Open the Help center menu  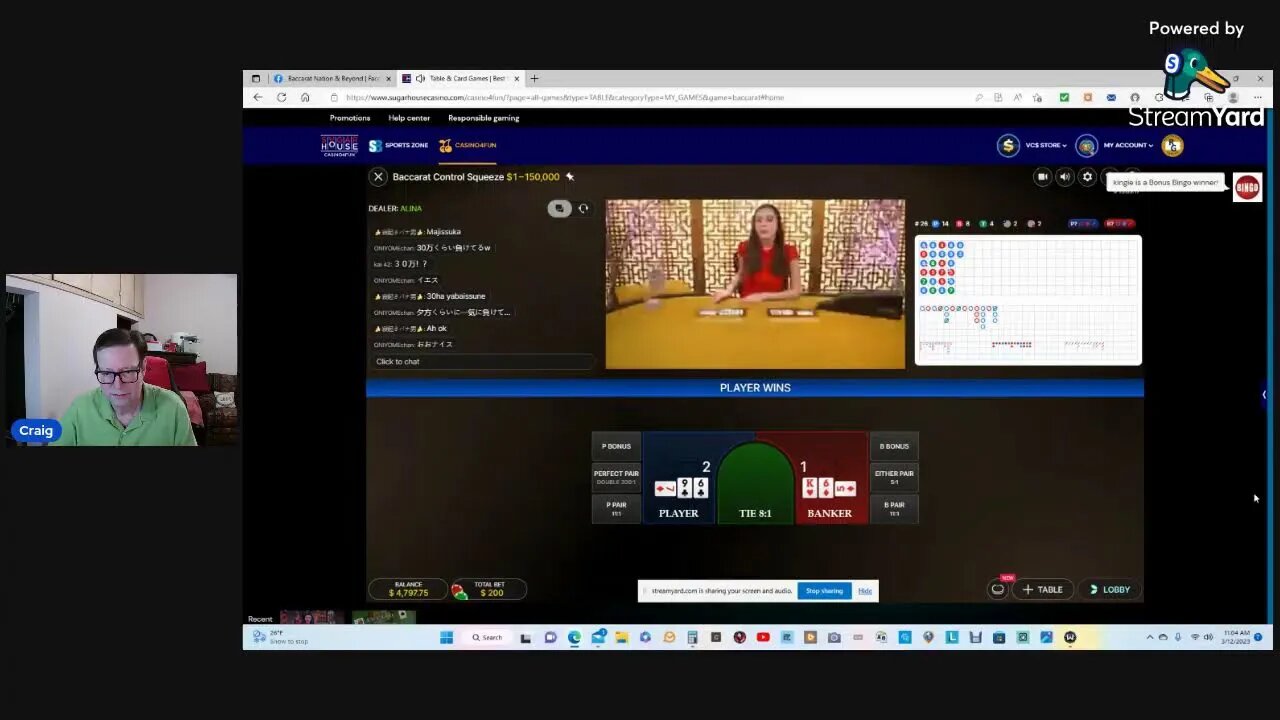[409, 118]
